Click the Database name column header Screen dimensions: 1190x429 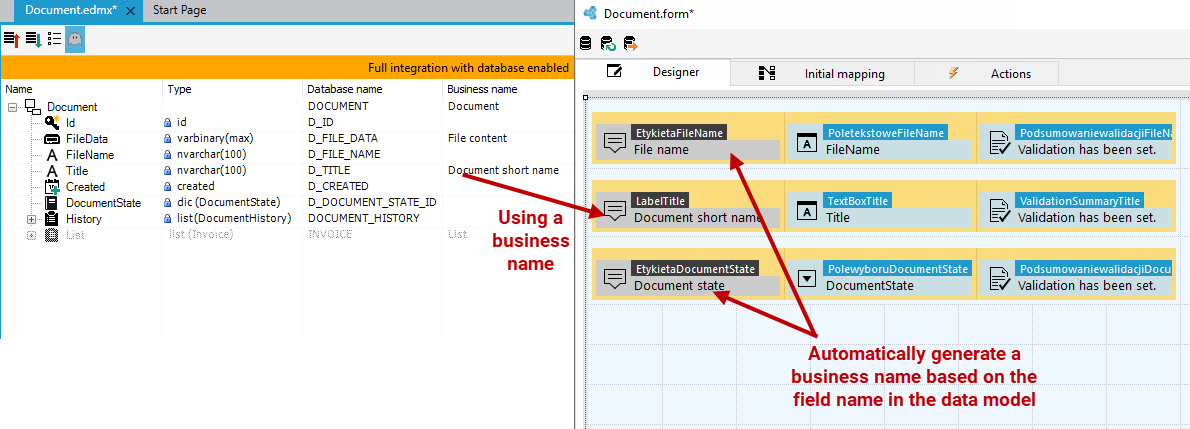point(345,89)
